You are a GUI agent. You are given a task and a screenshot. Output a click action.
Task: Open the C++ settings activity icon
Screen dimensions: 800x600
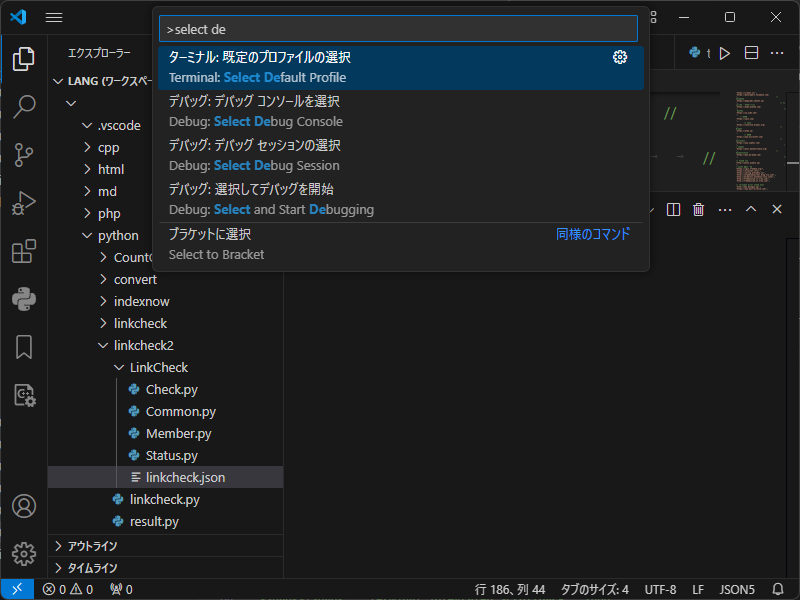[x=23, y=395]
